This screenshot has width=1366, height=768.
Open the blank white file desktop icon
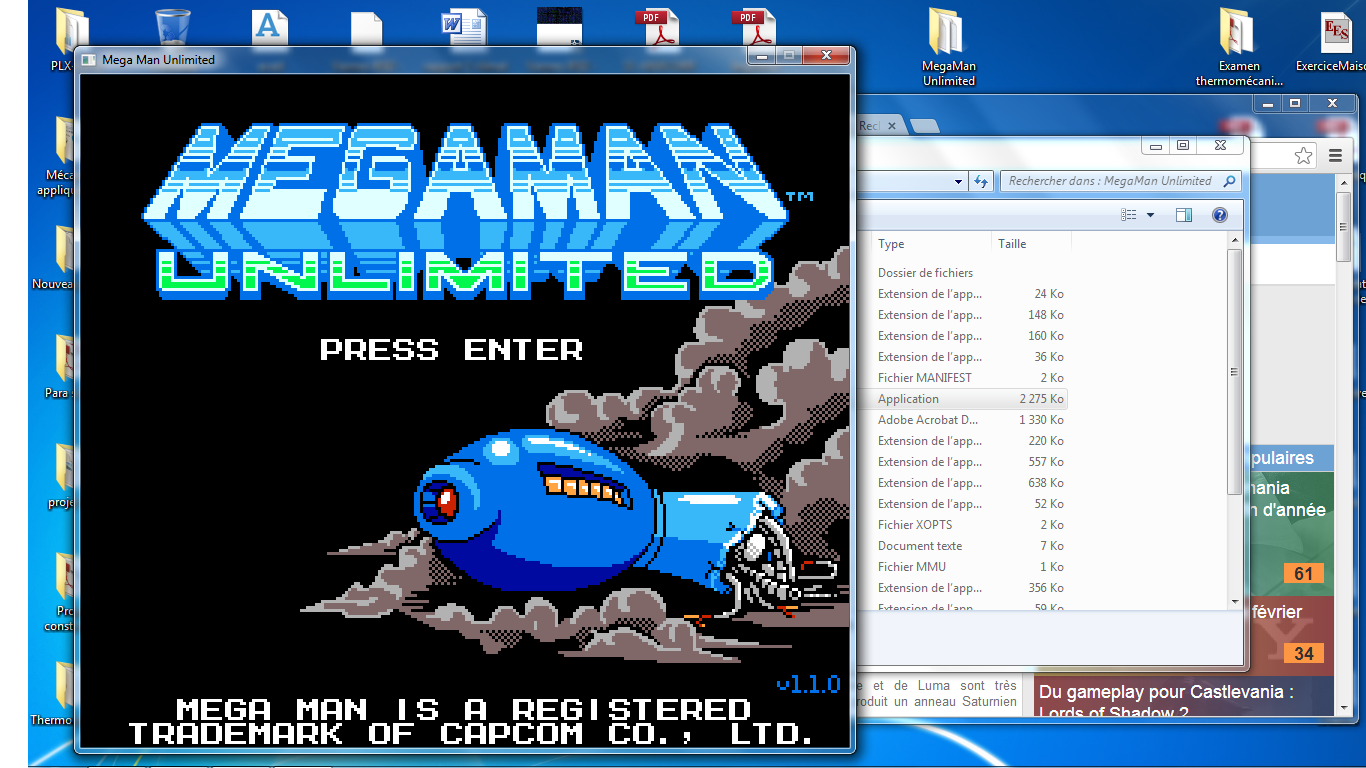[366, 28]
